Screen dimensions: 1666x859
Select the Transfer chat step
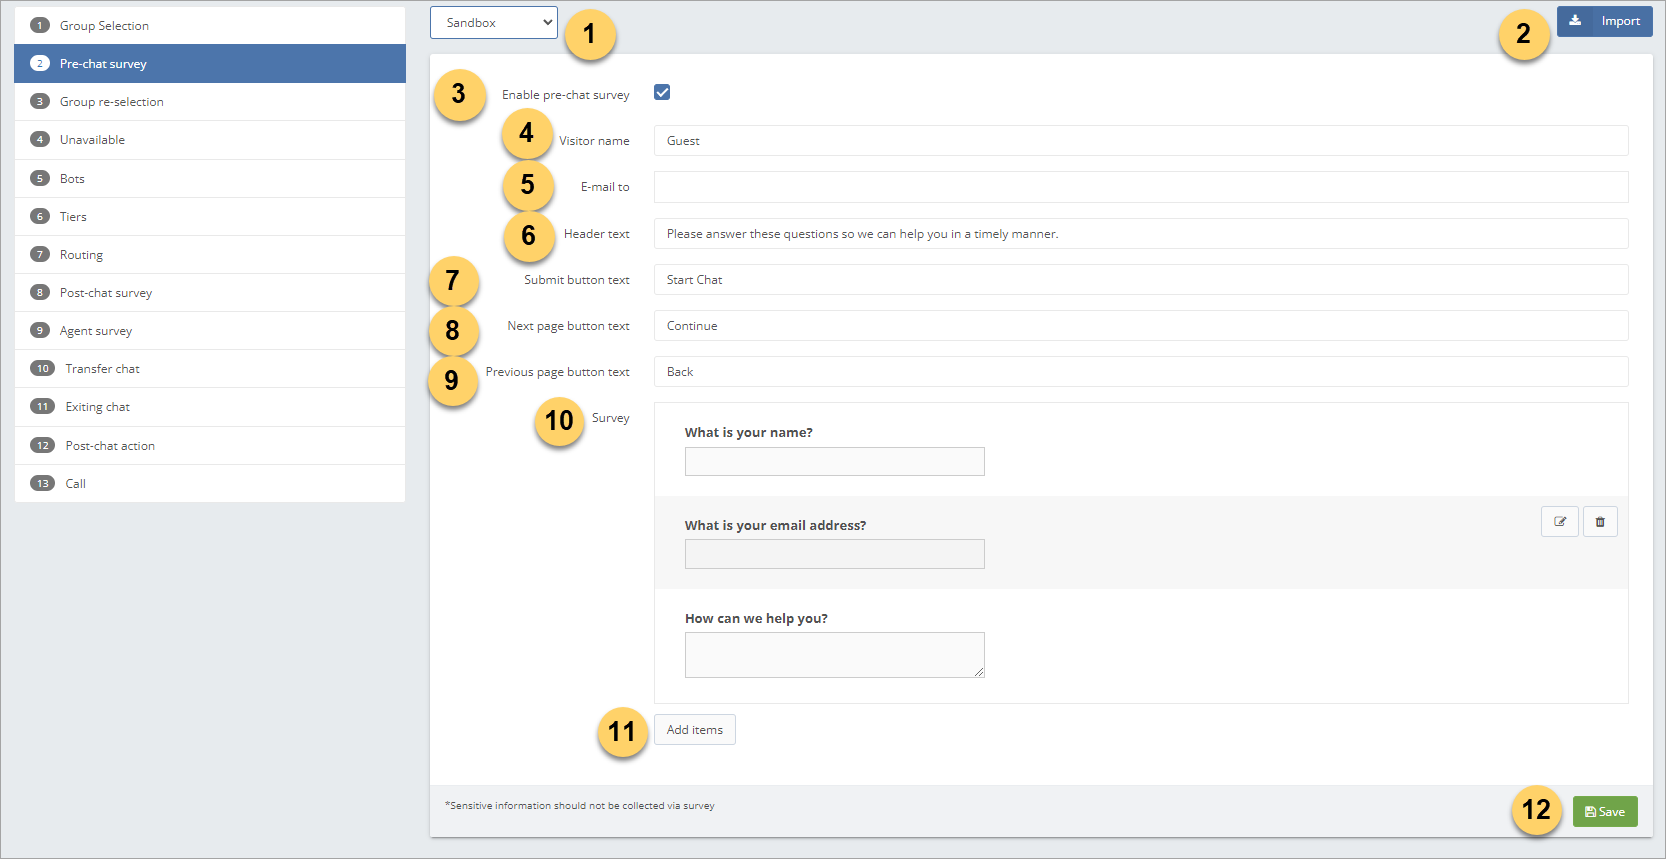tap(102, 369)
